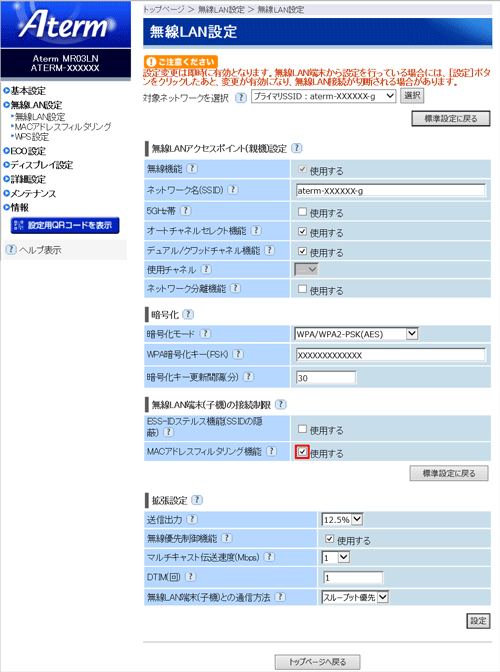Viewport: 500px width, 672px height.
Task: Open WPS設定 submenu link
Action: [x=32, y=137]
